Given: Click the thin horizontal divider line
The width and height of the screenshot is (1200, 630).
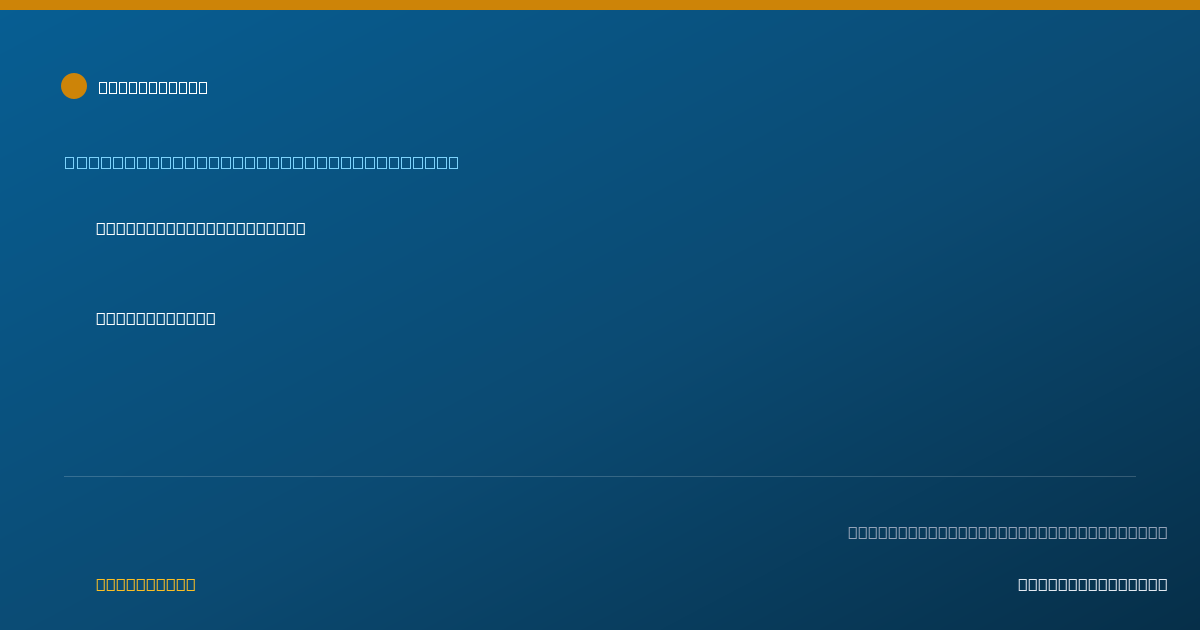Looking at the screenshot, I should coord(600,476).
